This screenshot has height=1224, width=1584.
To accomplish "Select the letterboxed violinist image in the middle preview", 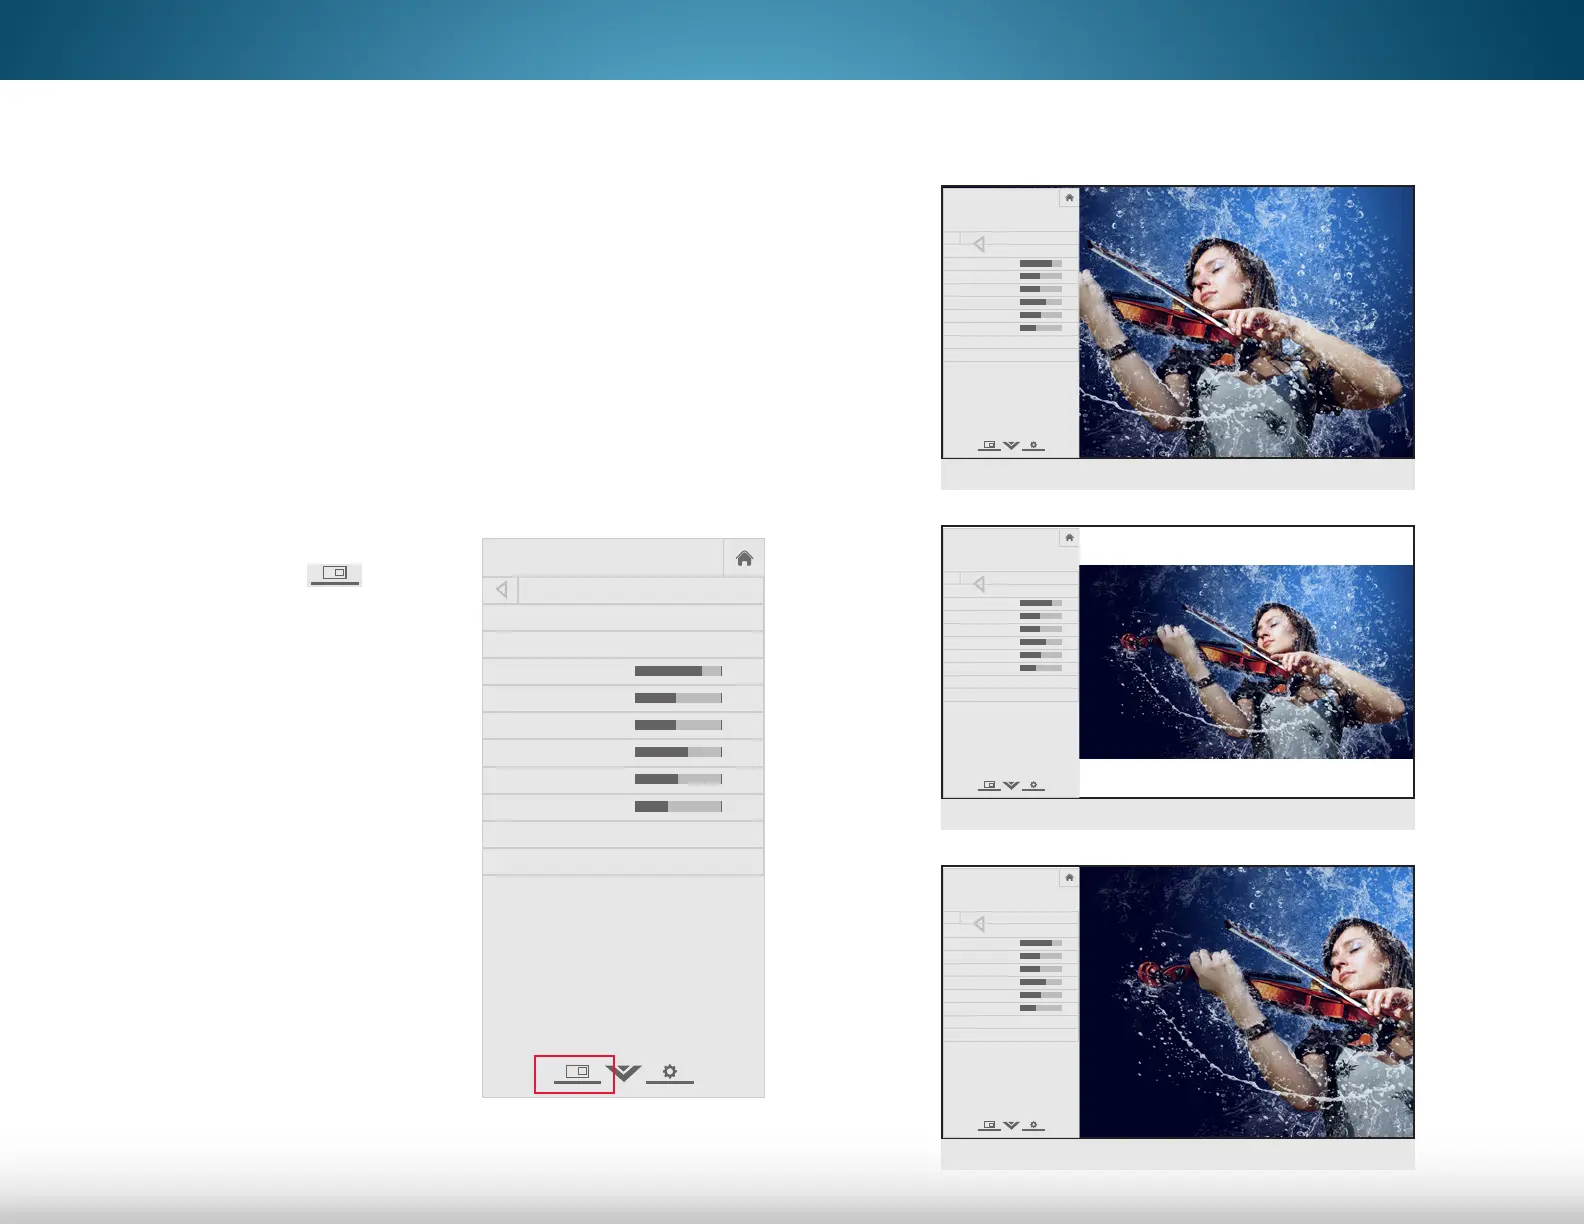I will [1246, 662].
